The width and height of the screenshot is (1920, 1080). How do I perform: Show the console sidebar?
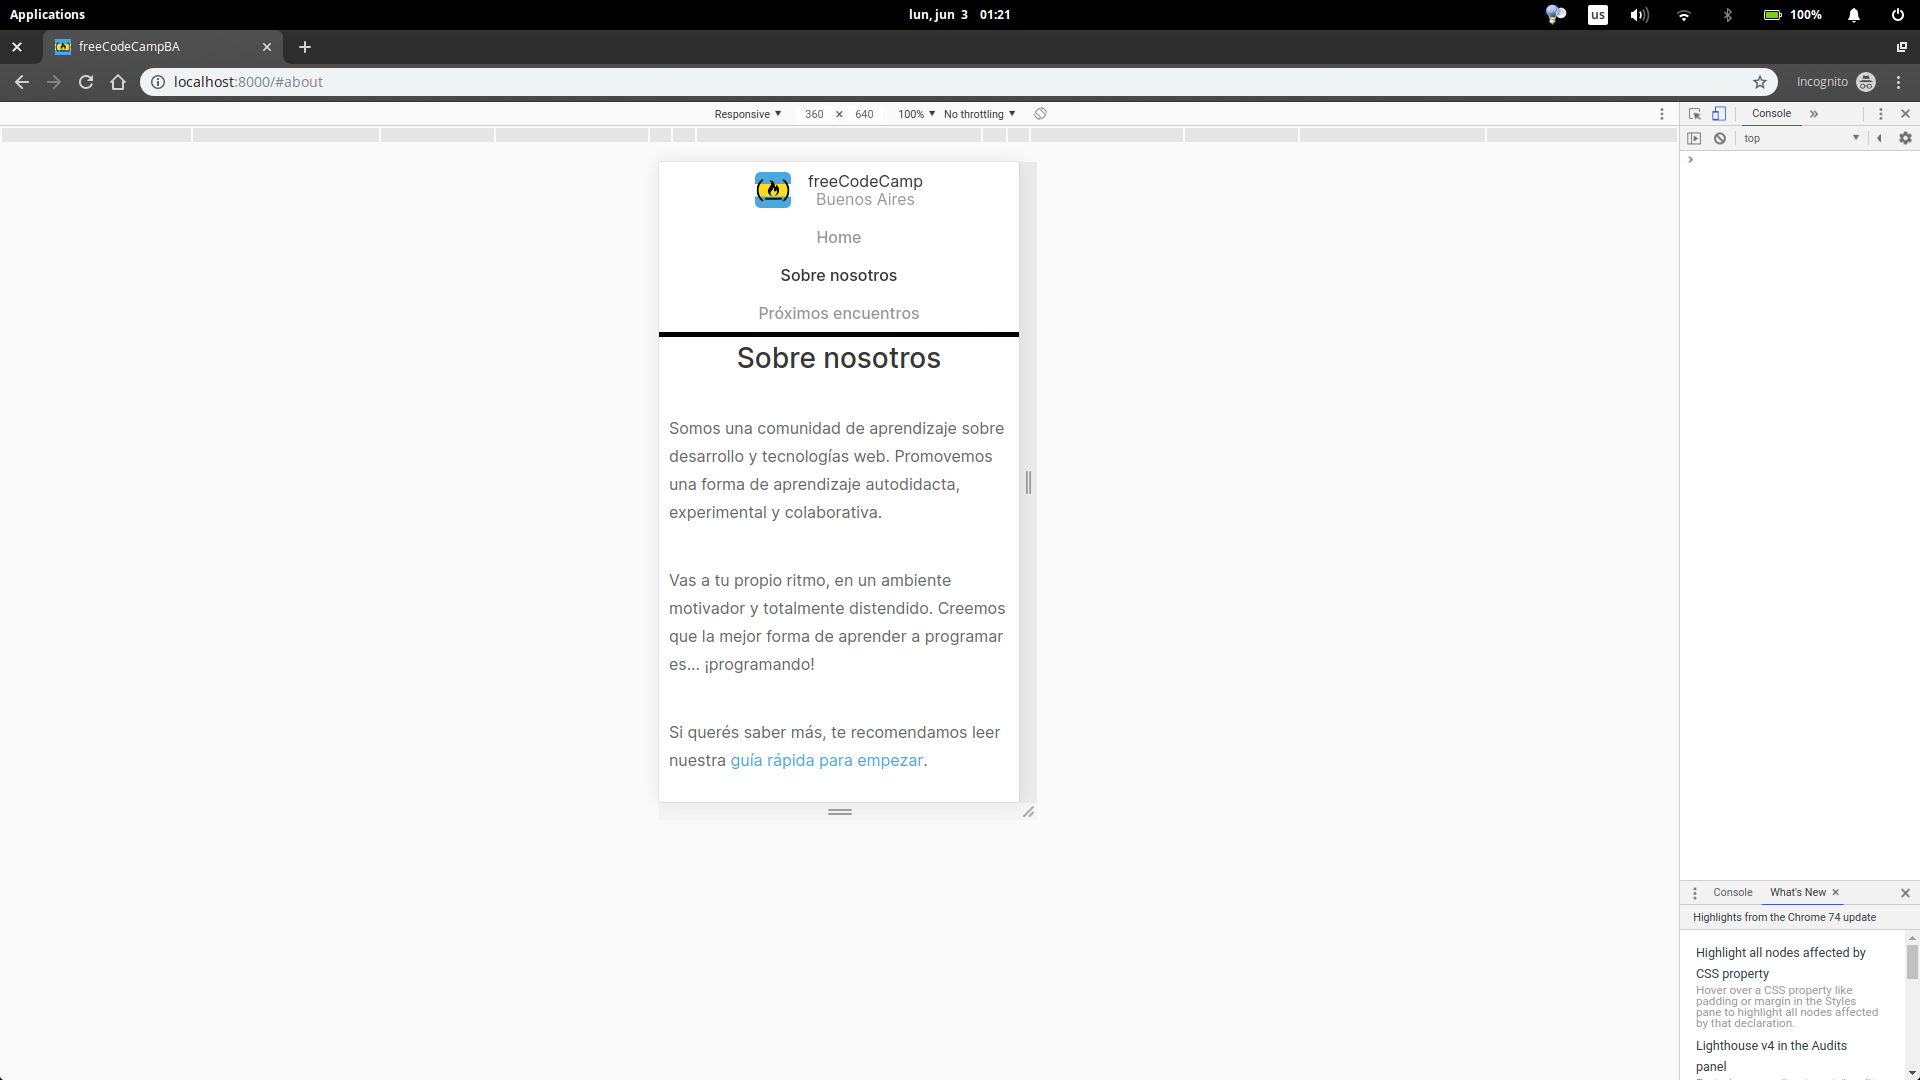[x=1694, y=139]
